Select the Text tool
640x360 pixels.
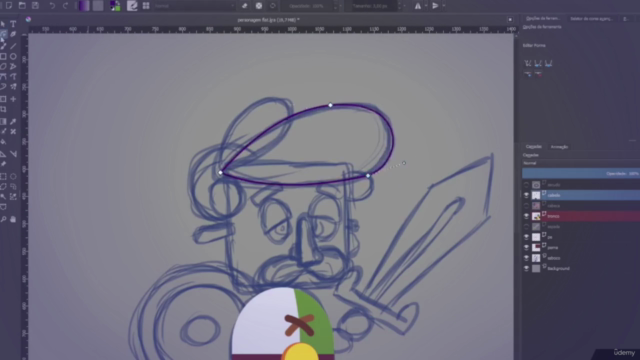pyautogui.click(x=13, y=24)
